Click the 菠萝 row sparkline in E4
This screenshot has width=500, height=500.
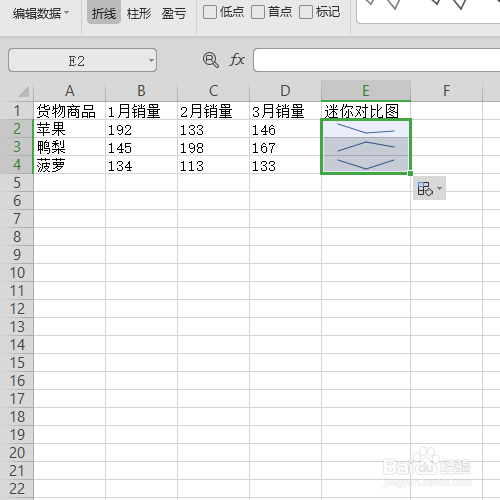pos(366,164)
